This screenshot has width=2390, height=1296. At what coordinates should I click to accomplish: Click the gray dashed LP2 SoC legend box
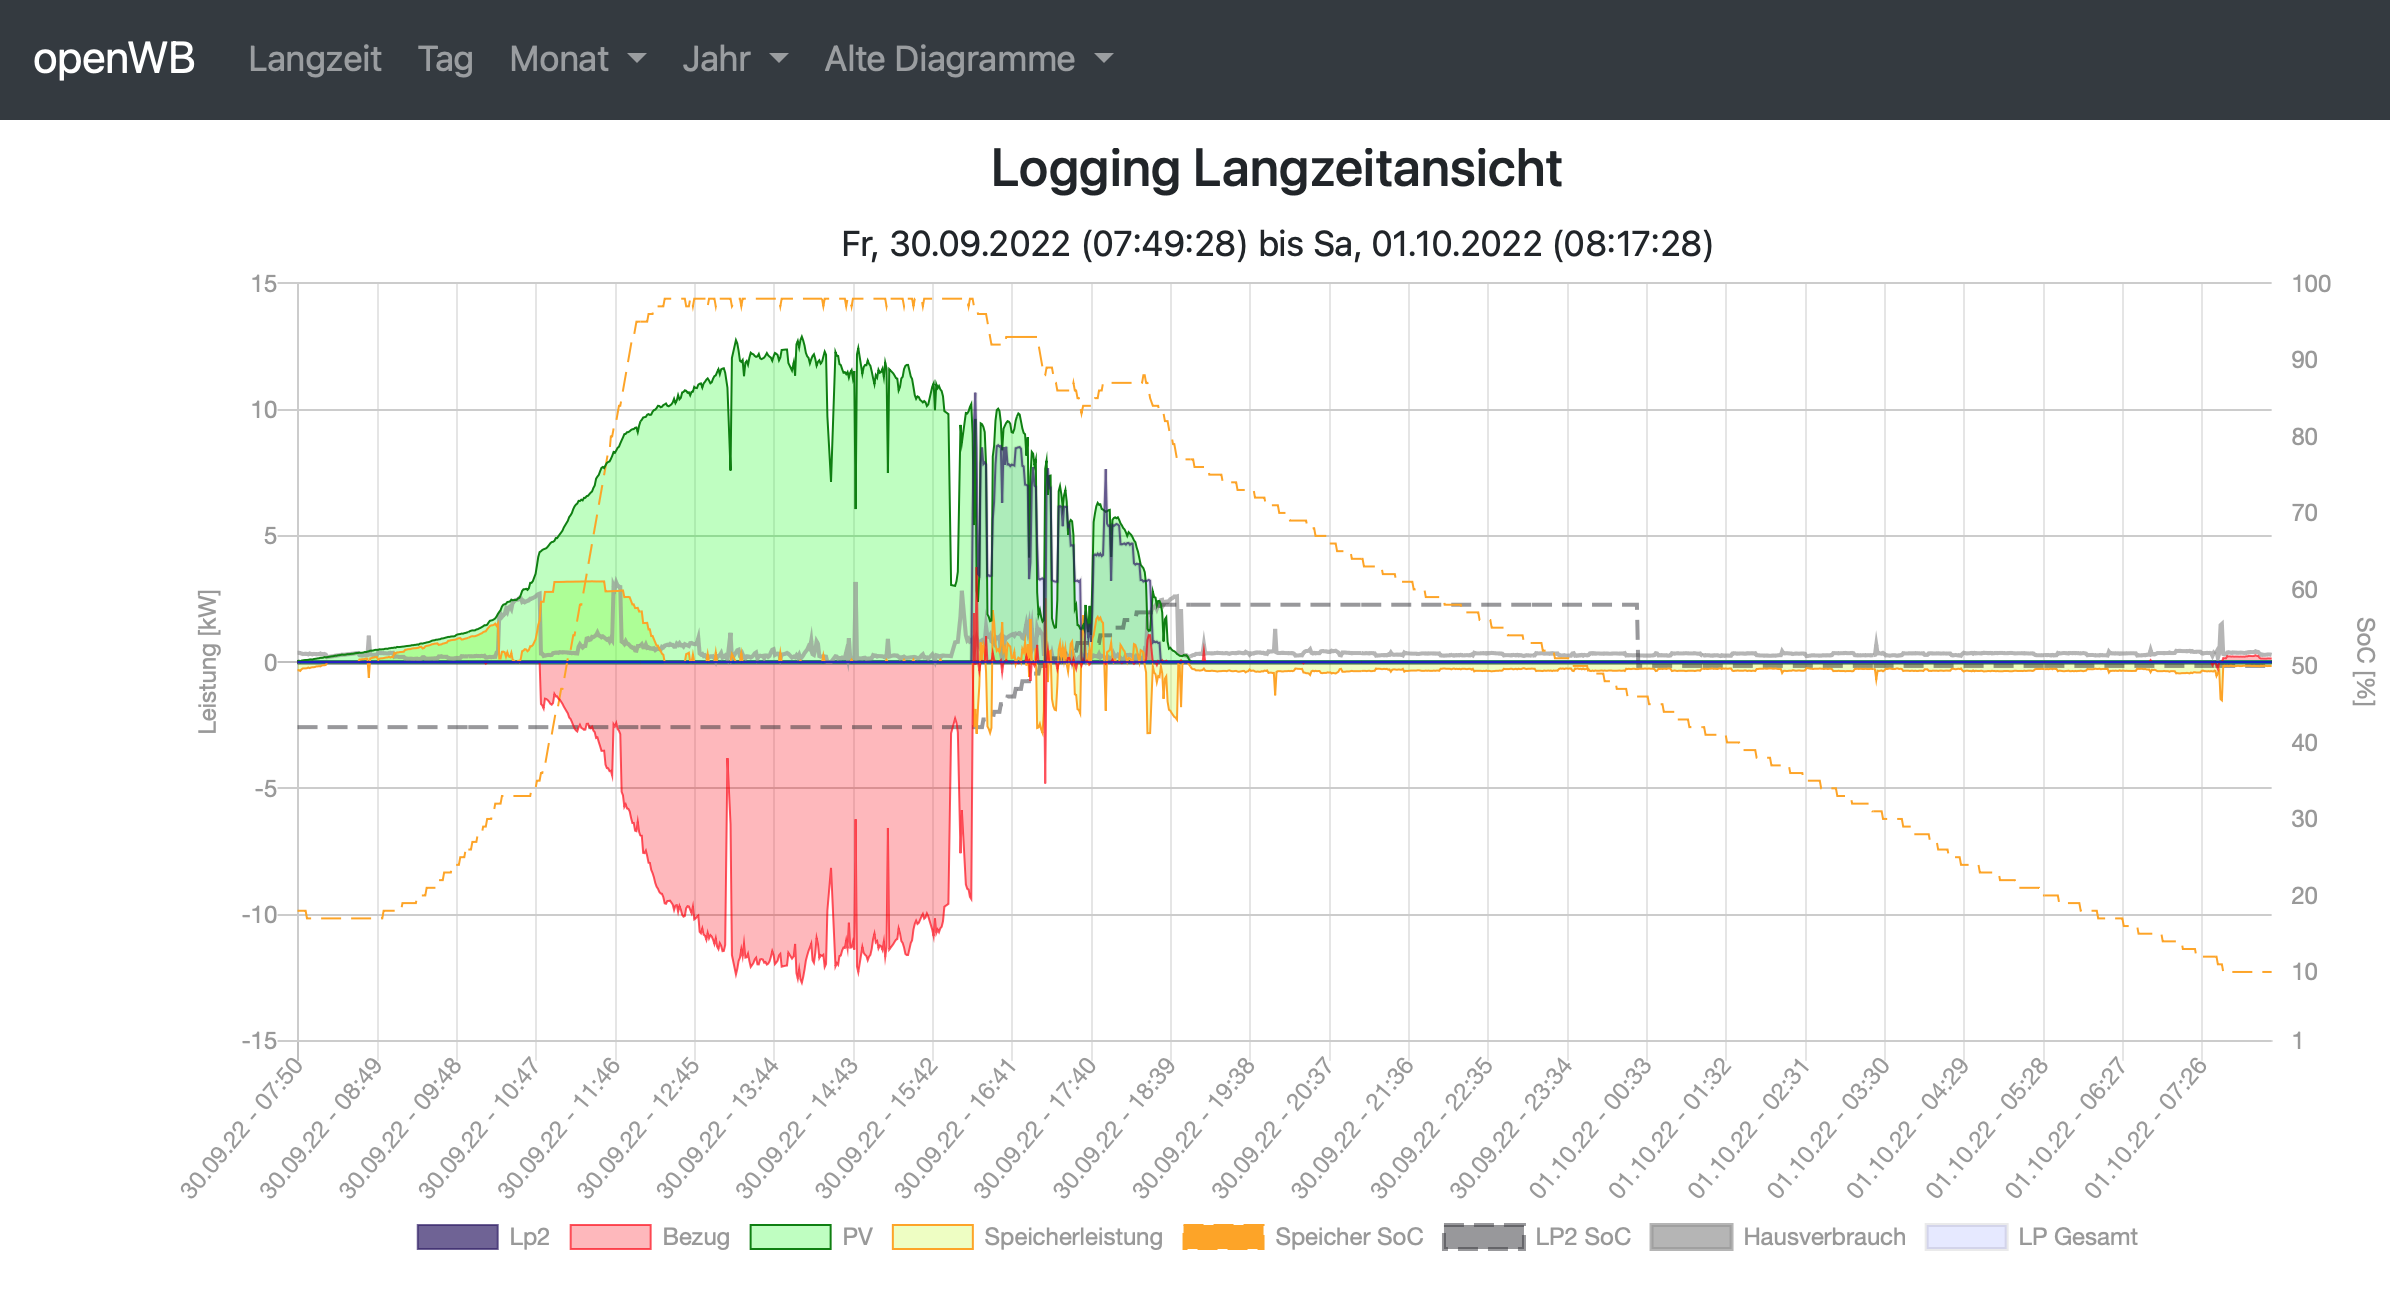tap(1484, 1237)
